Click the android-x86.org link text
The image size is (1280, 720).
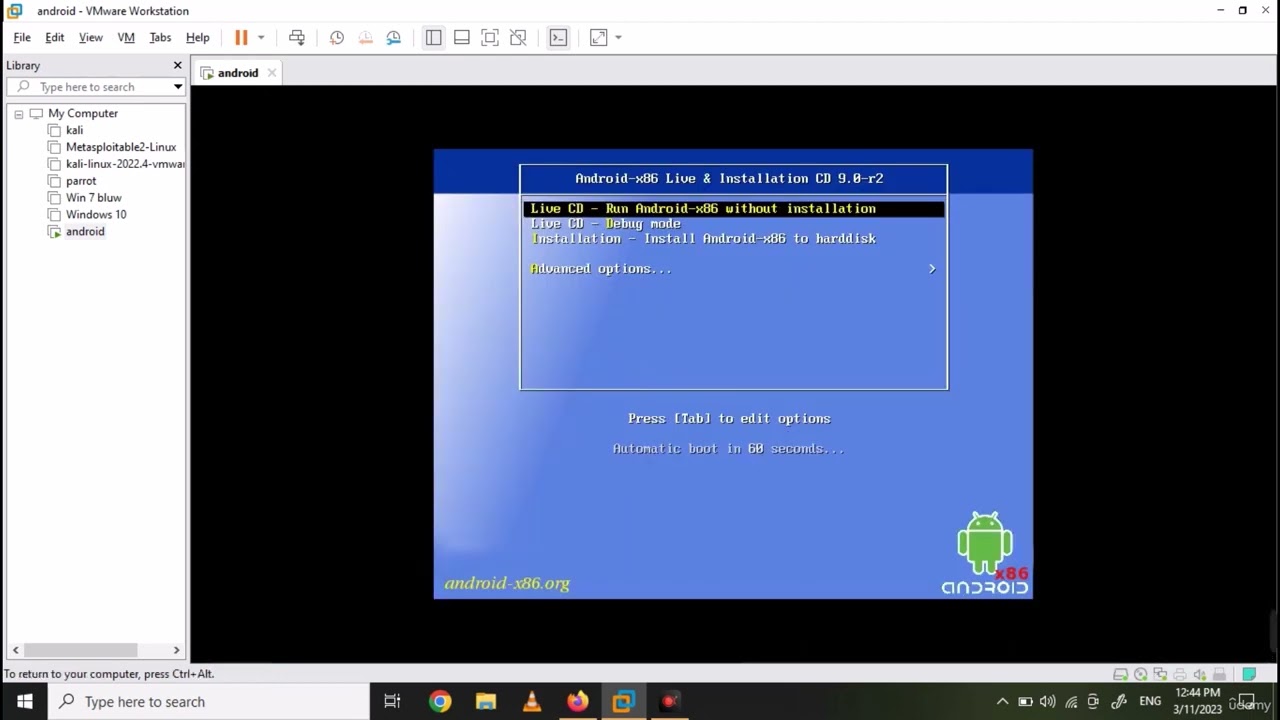click(507, 583)
